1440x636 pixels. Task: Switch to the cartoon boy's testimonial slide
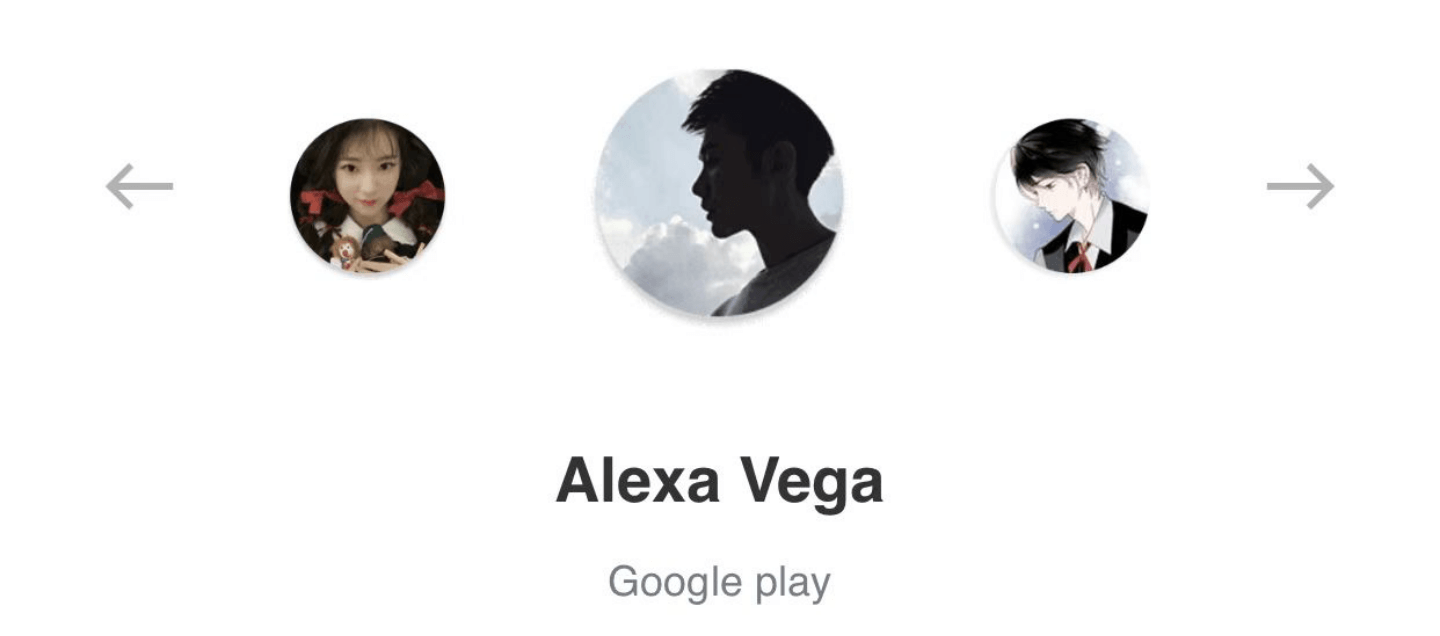[1072, 195]
